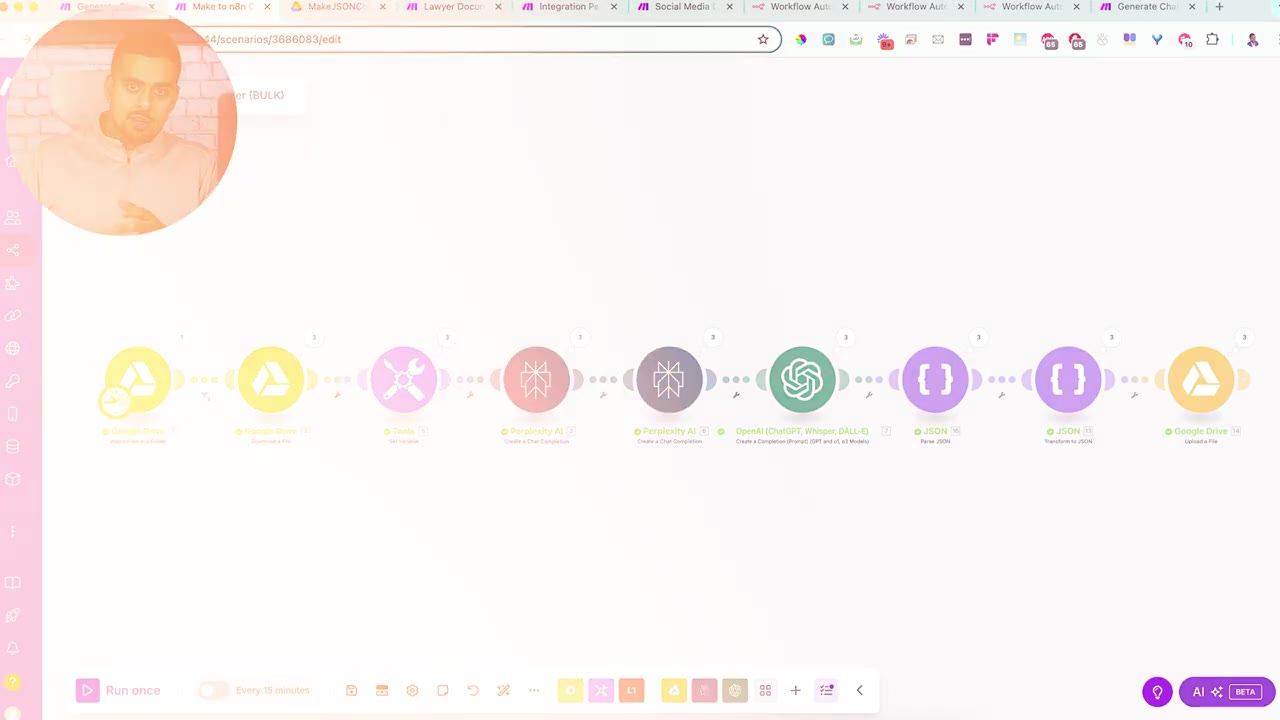Close the Social Media browser tab
The height and width of the screenshot is (720, 1280).
click(729, 7)
